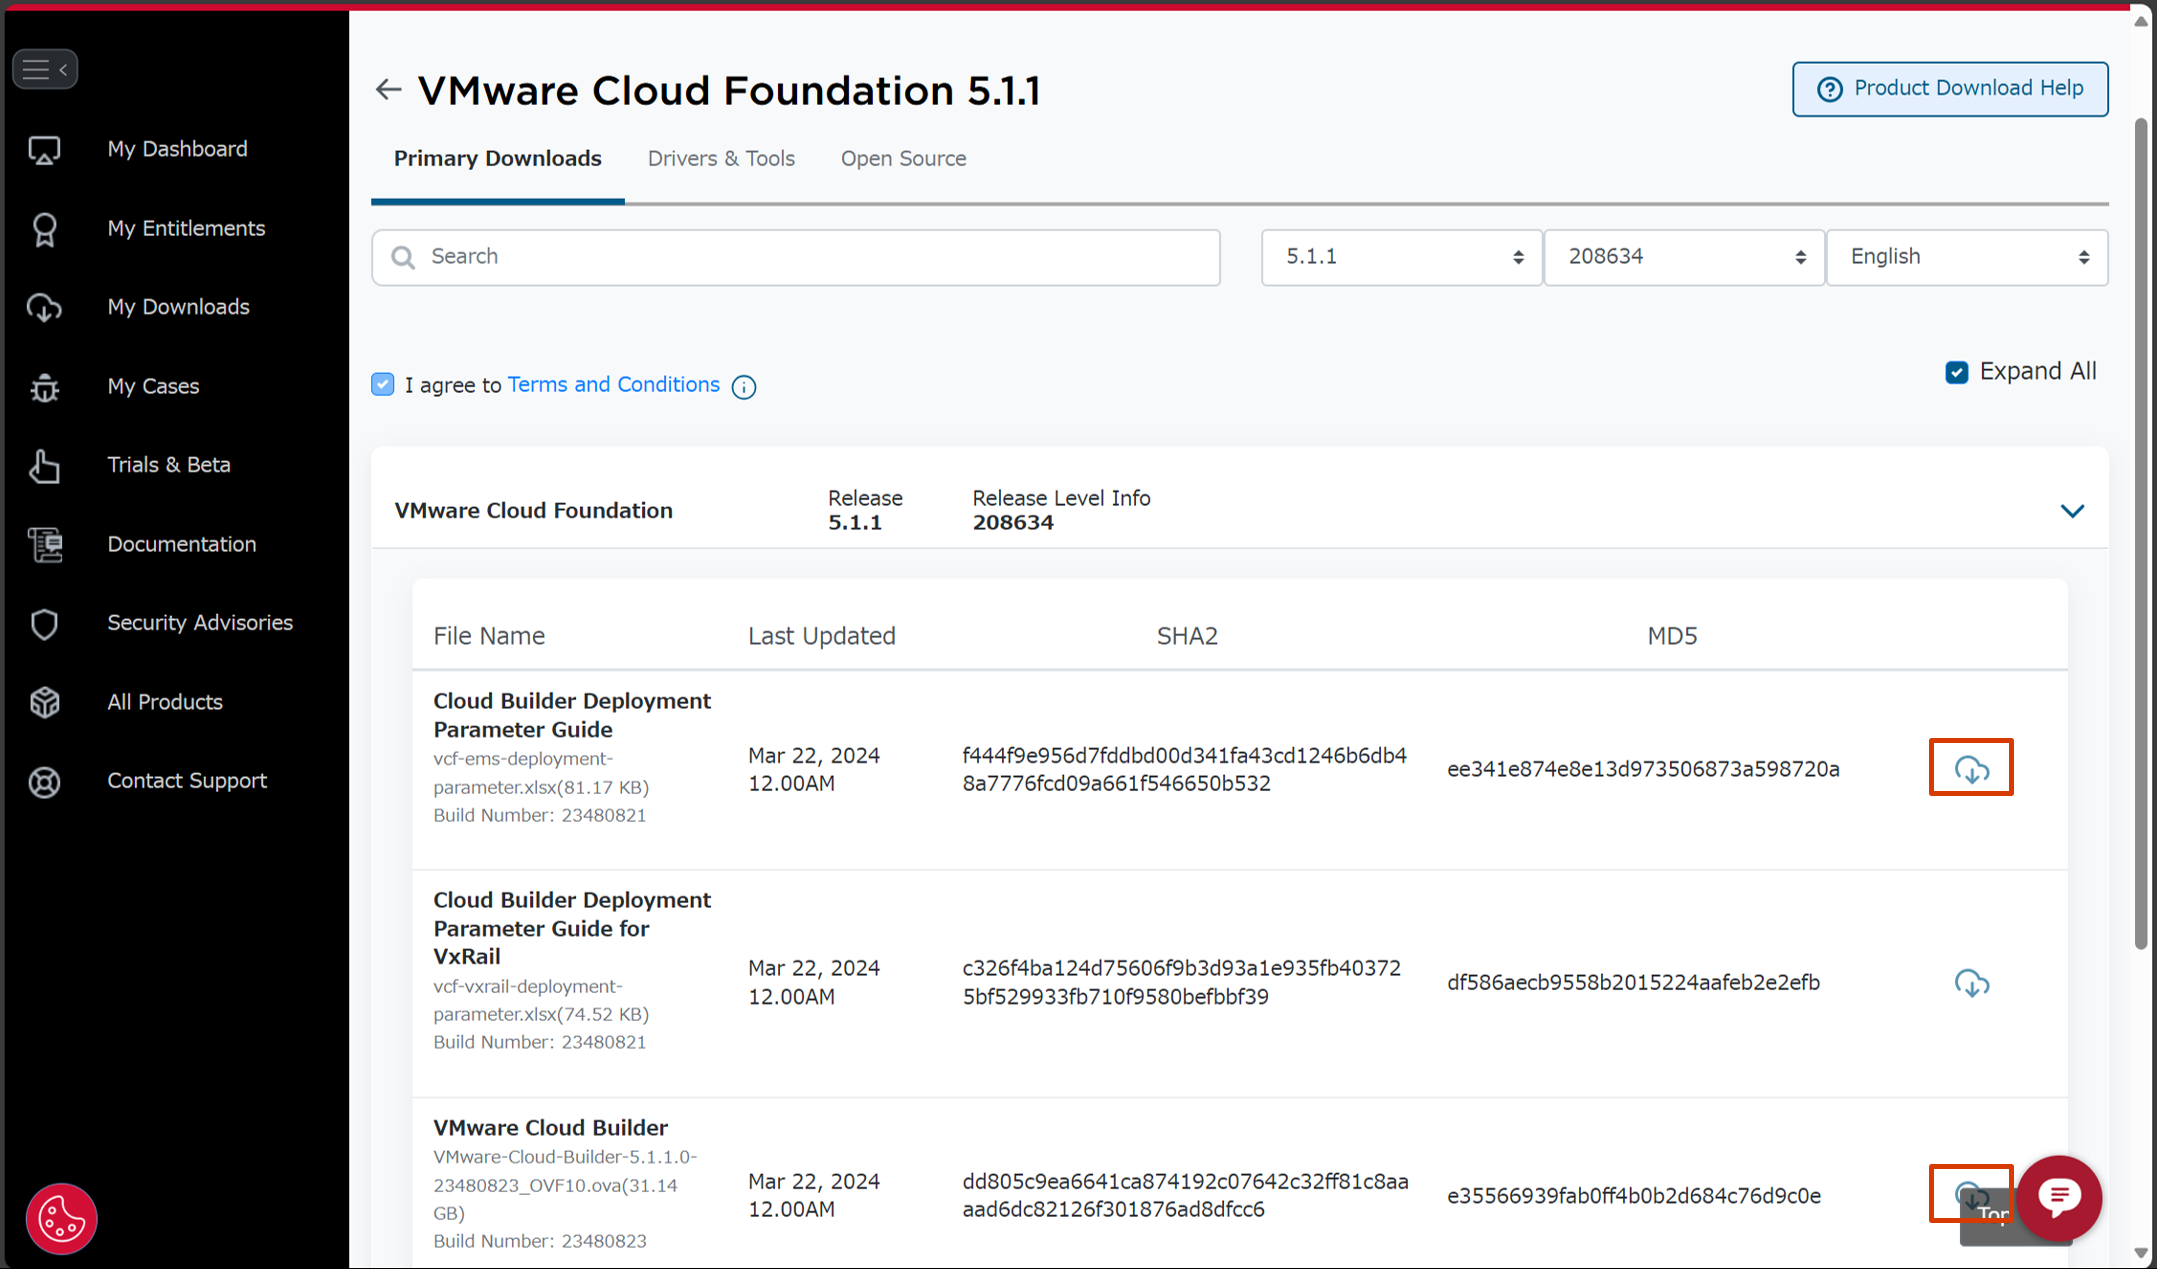Click Product Download Help button
The width and height of the screenshot is (2157, 1269).
pos(1950,89)
